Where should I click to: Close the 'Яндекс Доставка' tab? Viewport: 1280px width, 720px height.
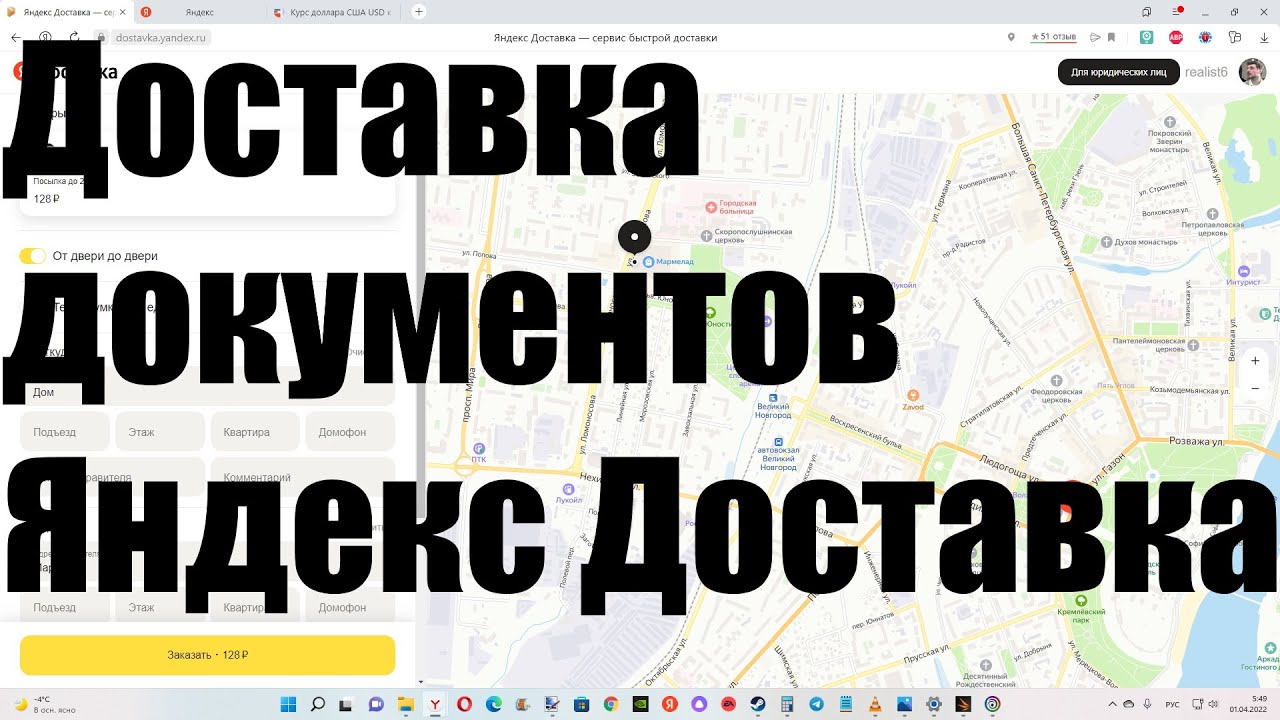(x=122, y=12)
